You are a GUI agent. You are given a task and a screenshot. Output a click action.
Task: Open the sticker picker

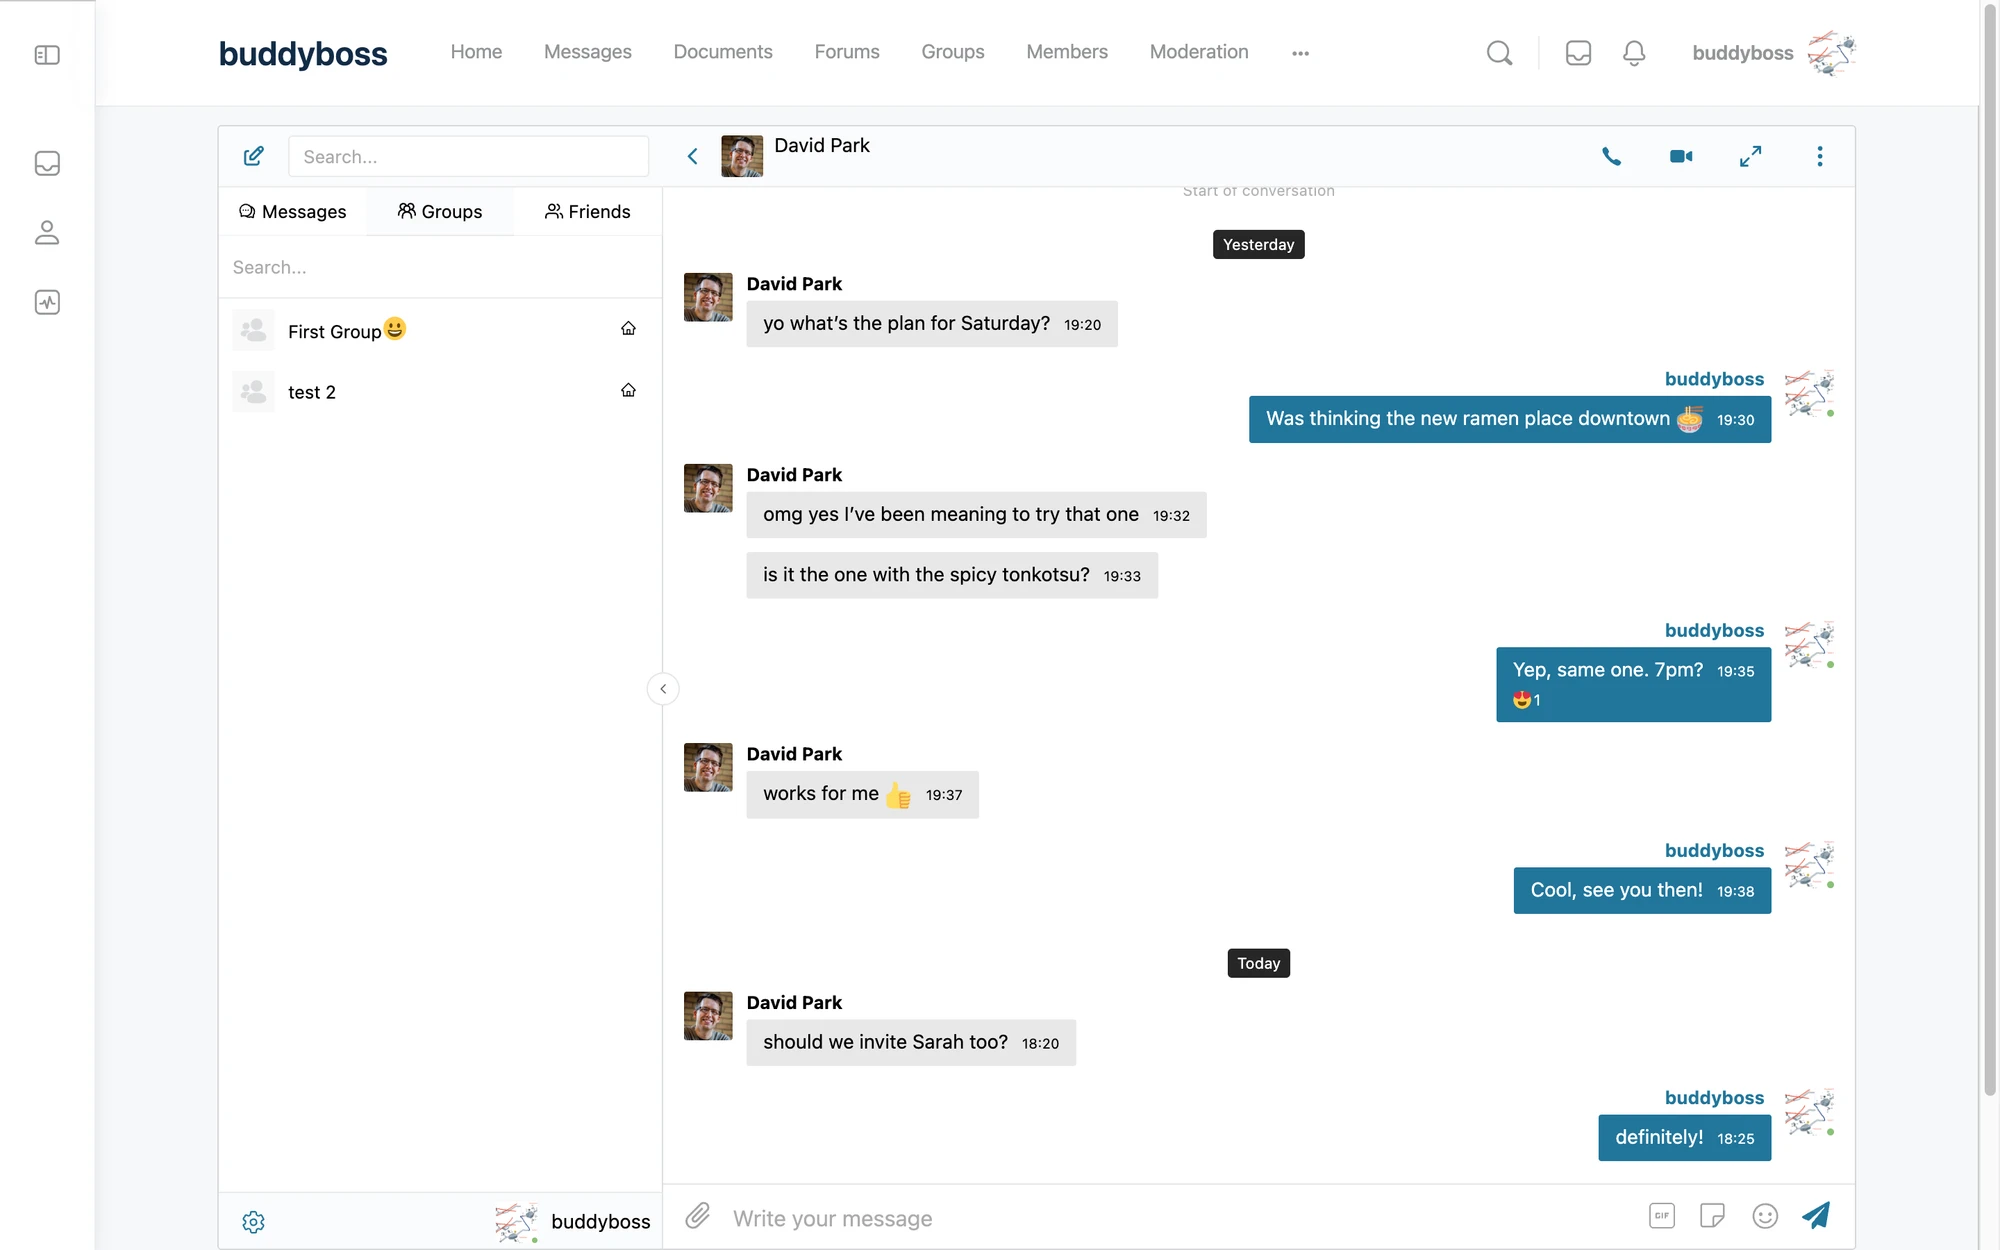click(x=1712, y=1216)
